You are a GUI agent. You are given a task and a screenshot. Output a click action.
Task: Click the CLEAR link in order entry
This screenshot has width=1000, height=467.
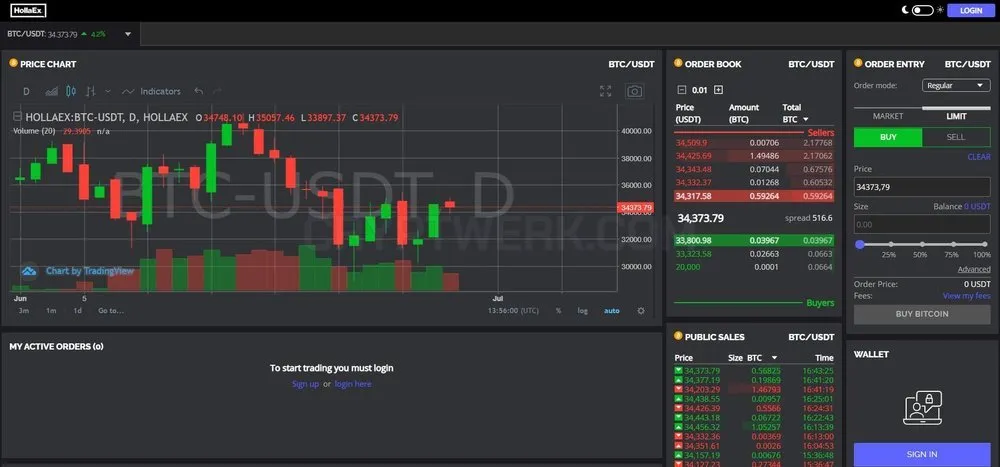[x=979, y=157]
